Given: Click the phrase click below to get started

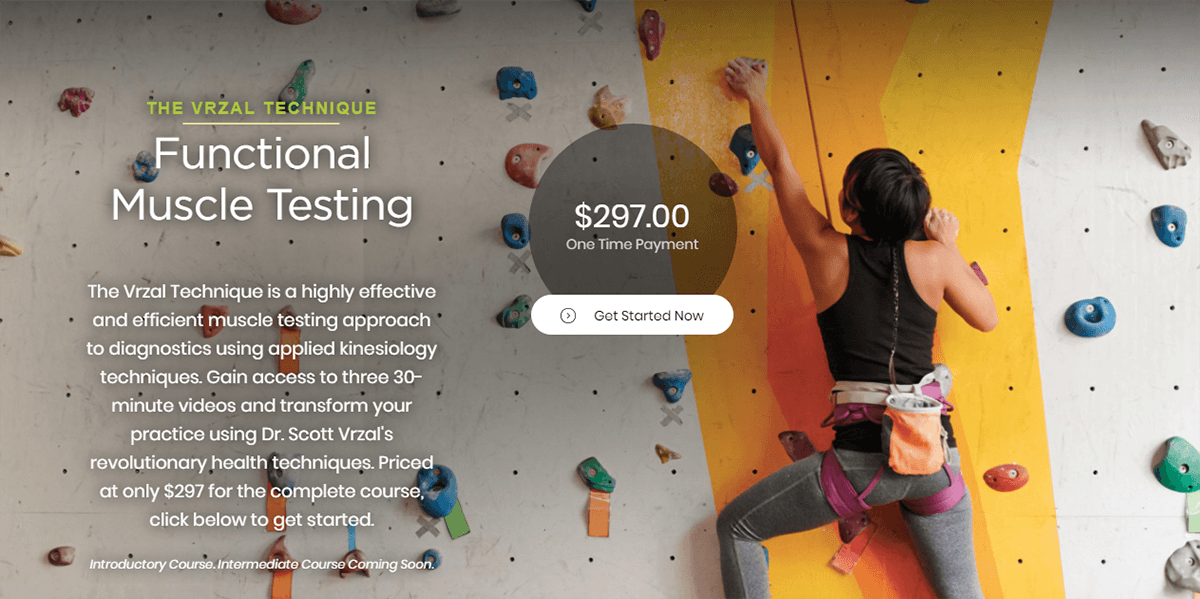Looking at the screenshot, I should pyautogui.click(x=262, y=519).
